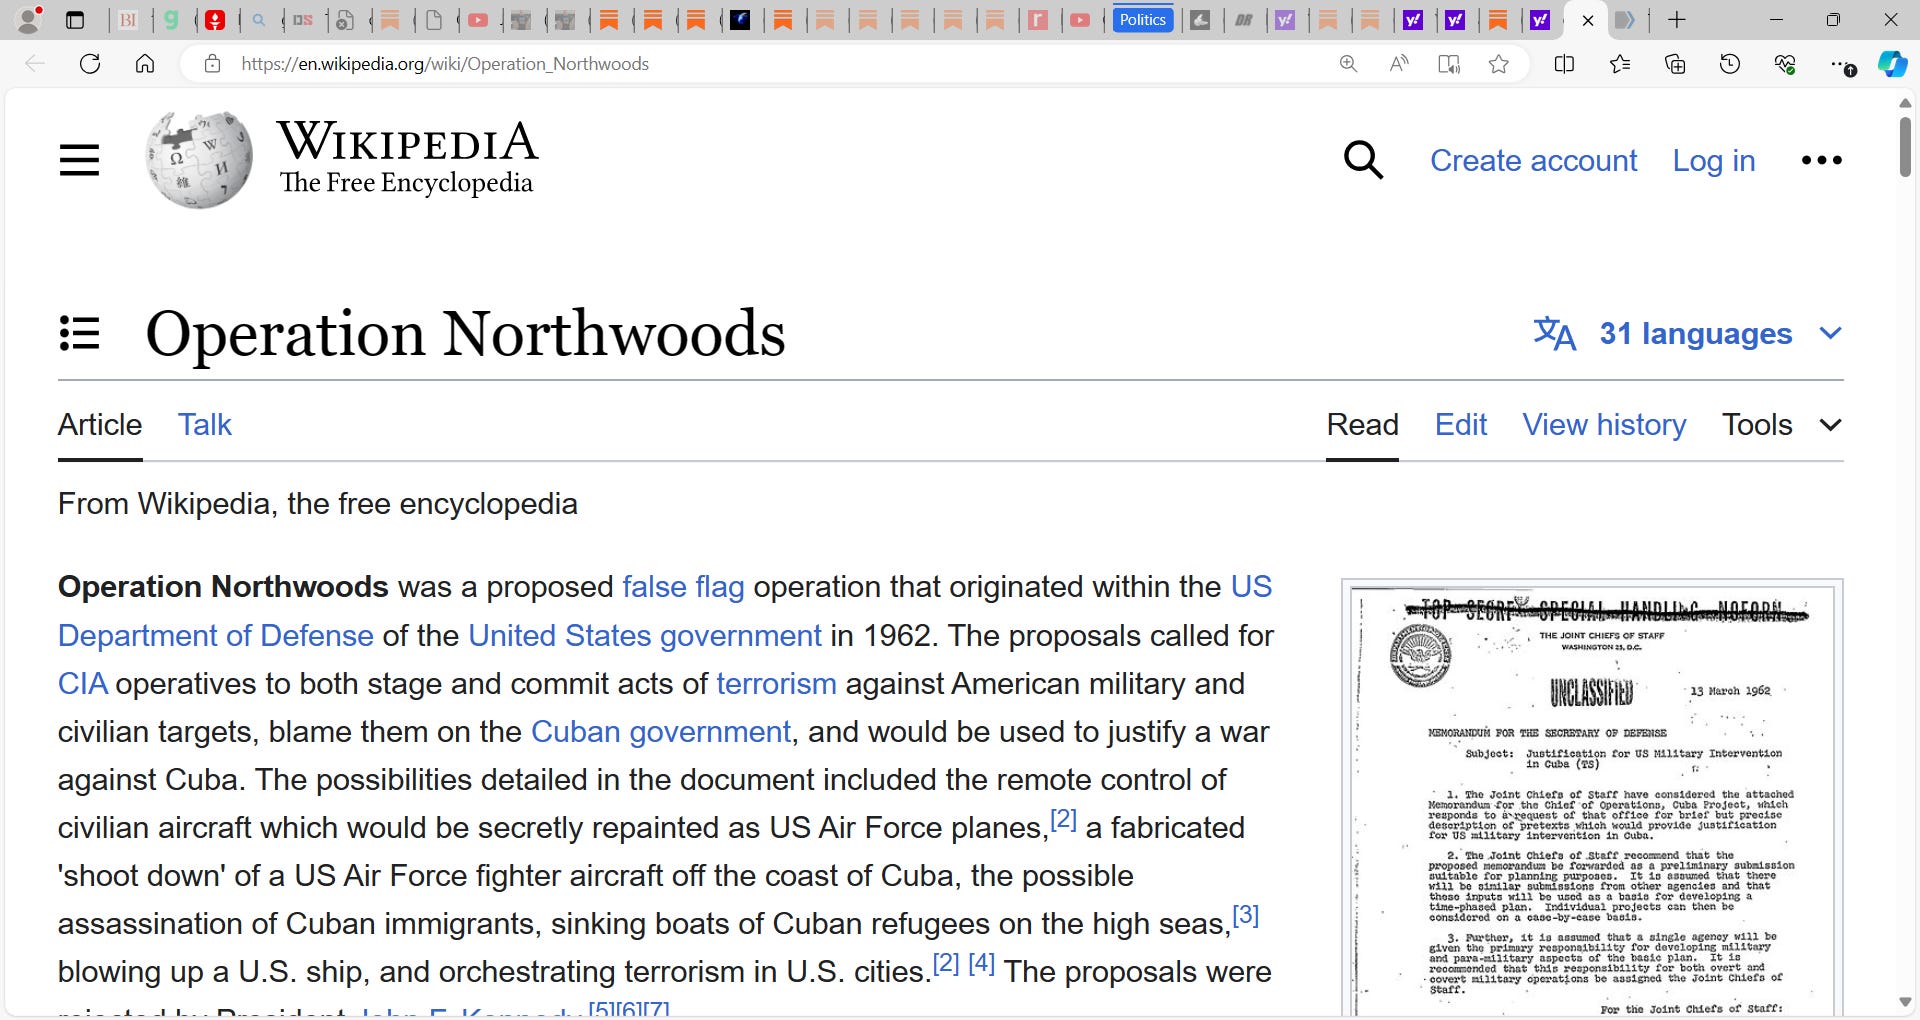Open the favorites list
The image size is (1920, 1020).
click(1620, 64)
